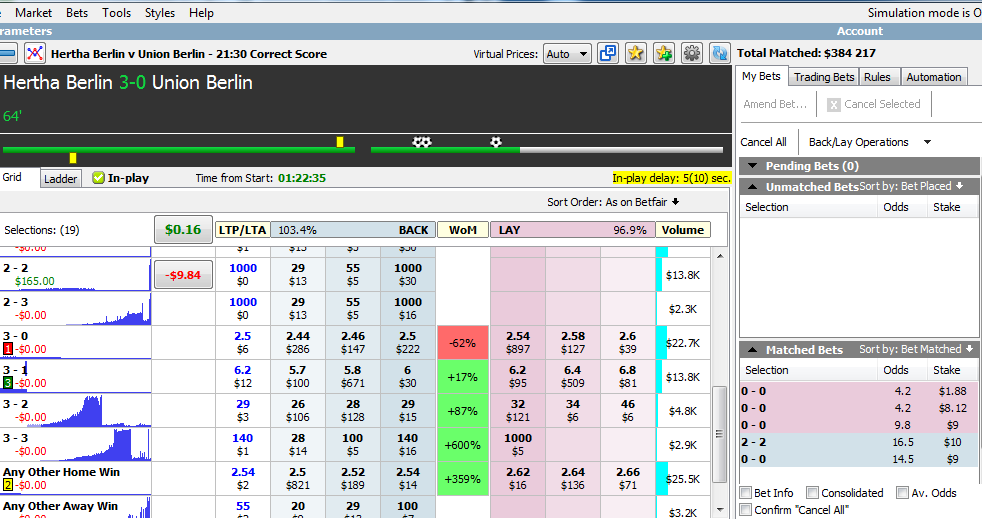This screenshot has height=519, width=982.
Task: Open the Tools menu
Action: coord(116,13)
